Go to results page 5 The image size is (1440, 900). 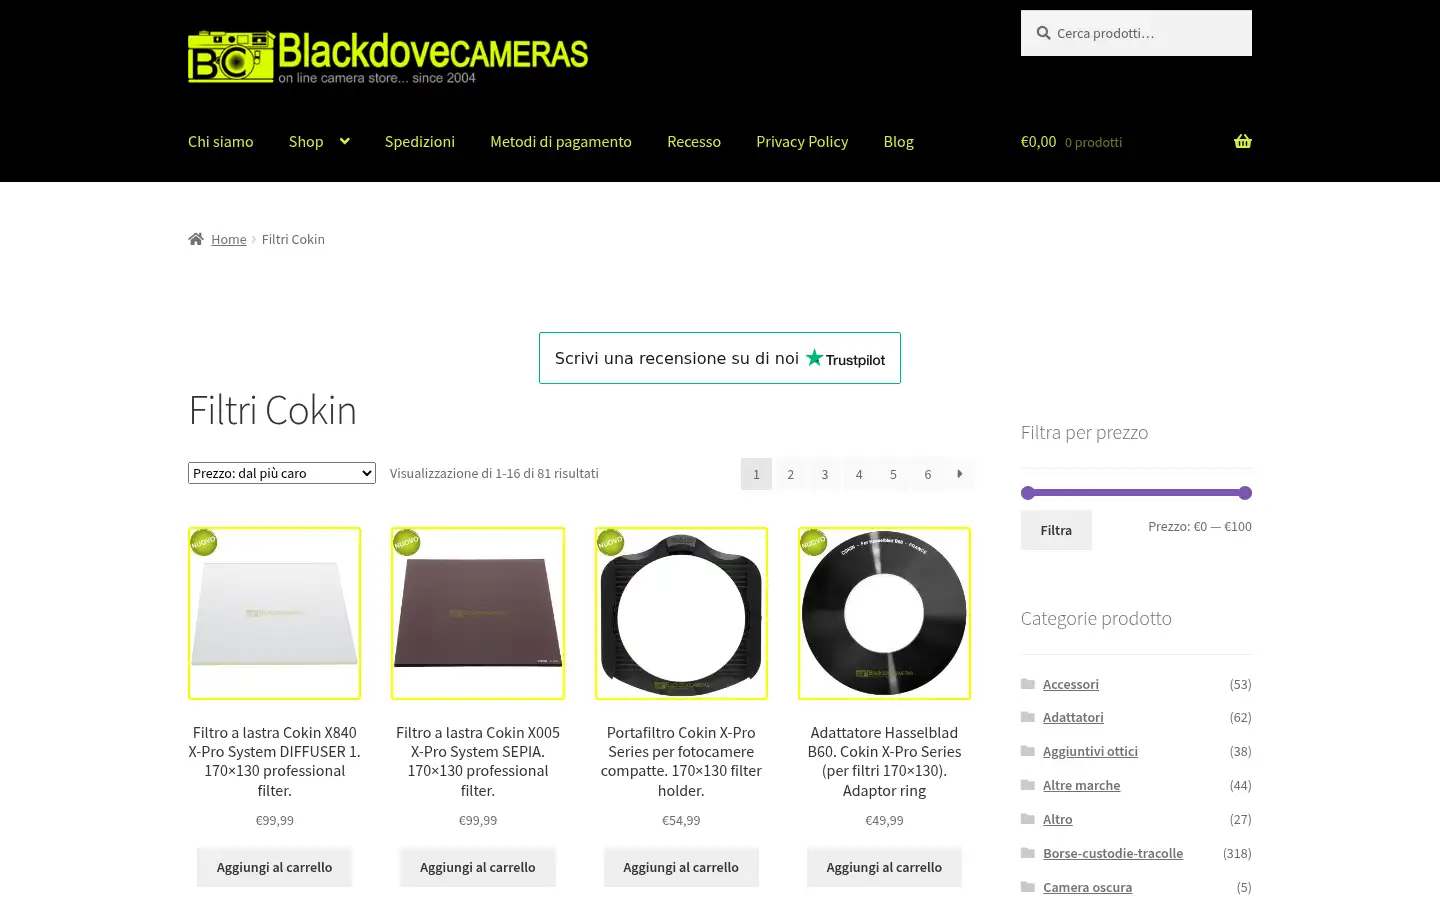(893, 474)
